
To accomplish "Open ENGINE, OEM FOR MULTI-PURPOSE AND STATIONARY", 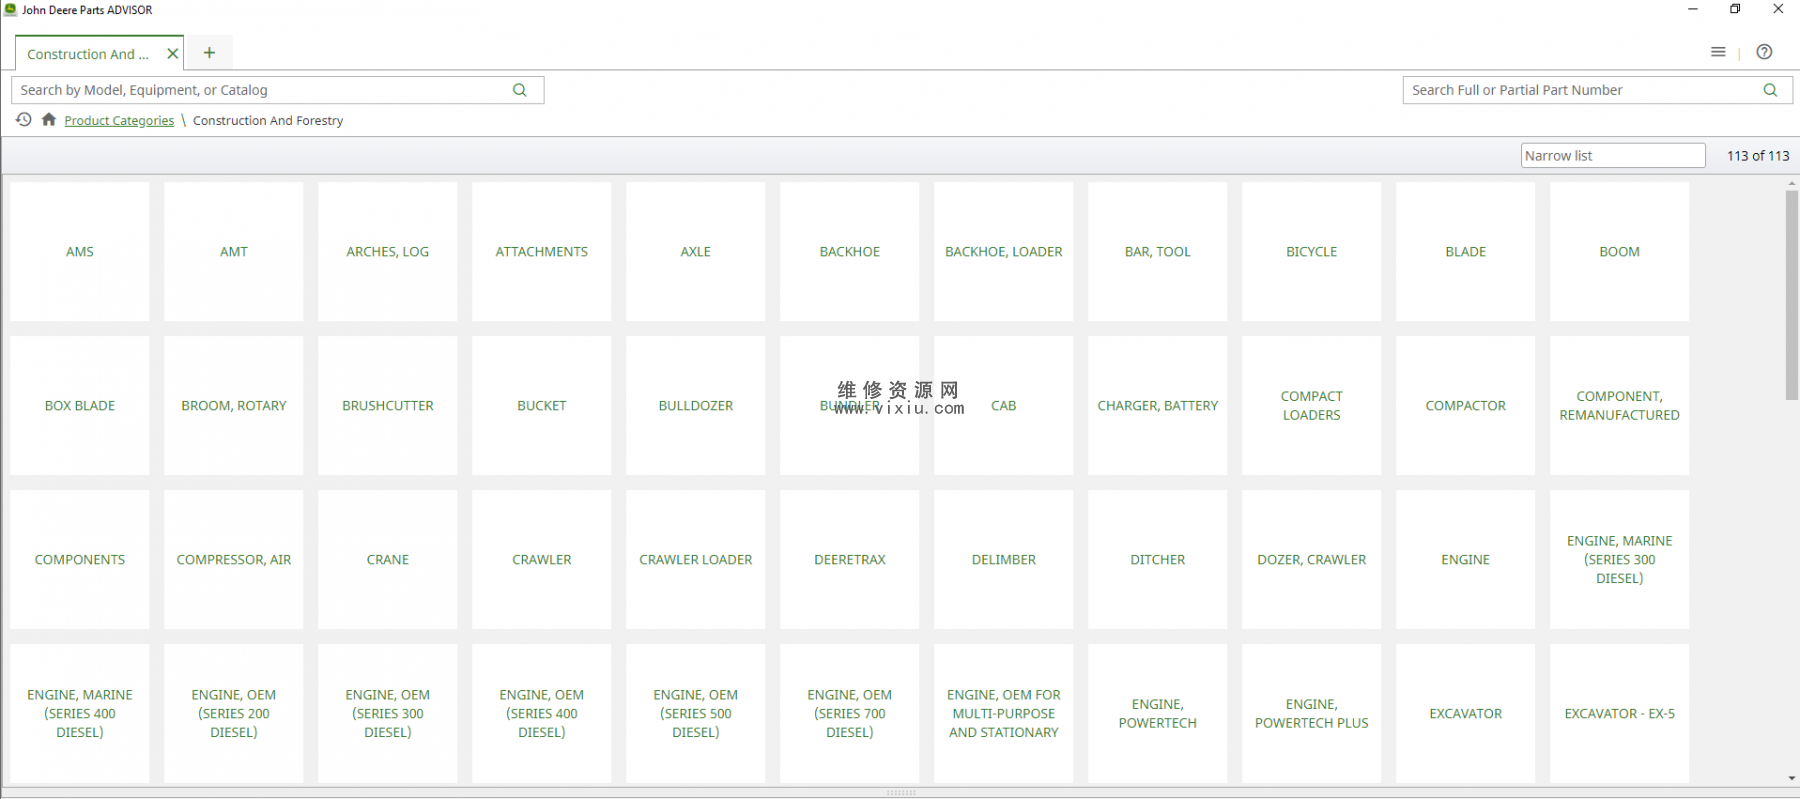I will (x=1004, y=714).
